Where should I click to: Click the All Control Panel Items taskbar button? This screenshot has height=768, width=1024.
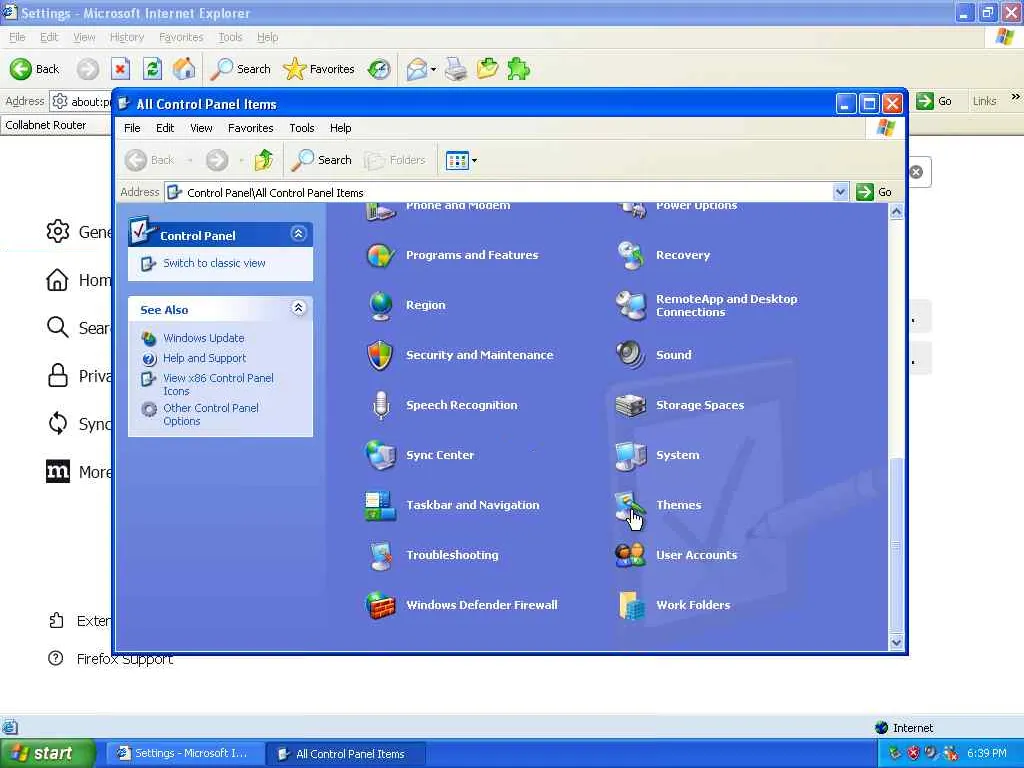tap(347, 754)
